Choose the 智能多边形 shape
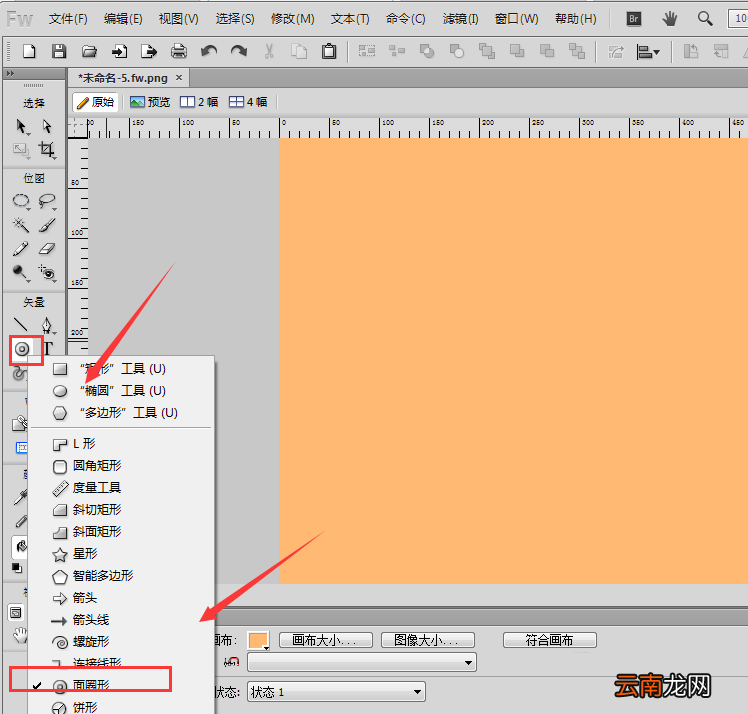 coord(121,576)
